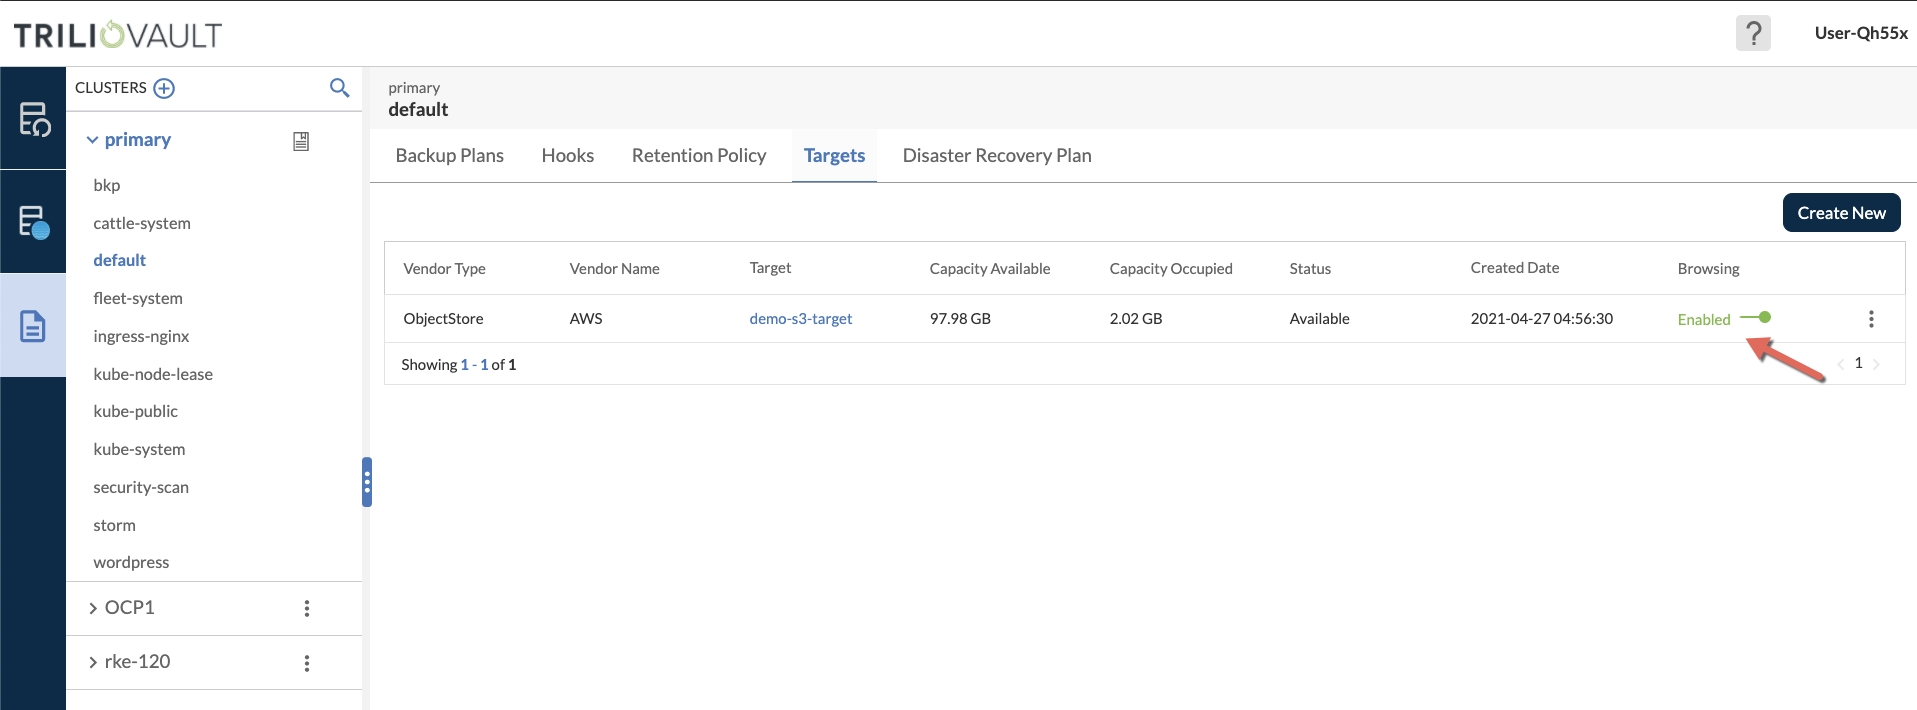1917x710 pixels.
Task: Click the Create New button
Action: coord(1840,213)
